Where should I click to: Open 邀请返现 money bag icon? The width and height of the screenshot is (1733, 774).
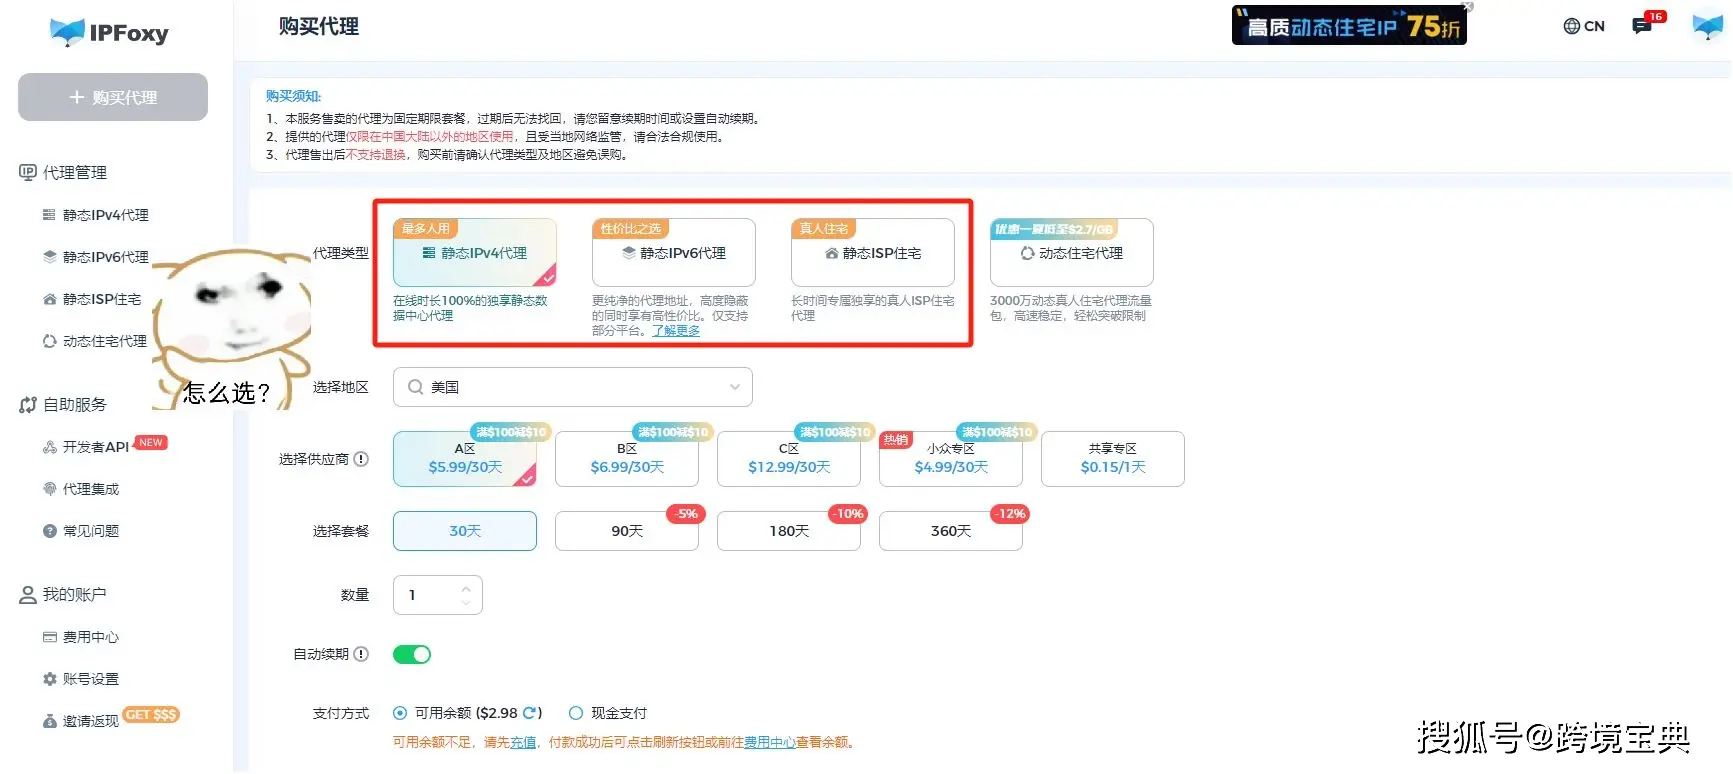point(49,721)
